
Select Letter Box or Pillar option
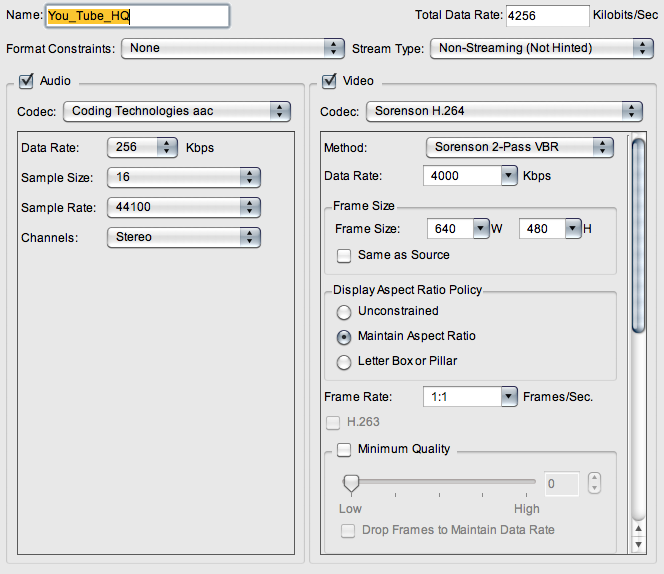coord(344,362)
